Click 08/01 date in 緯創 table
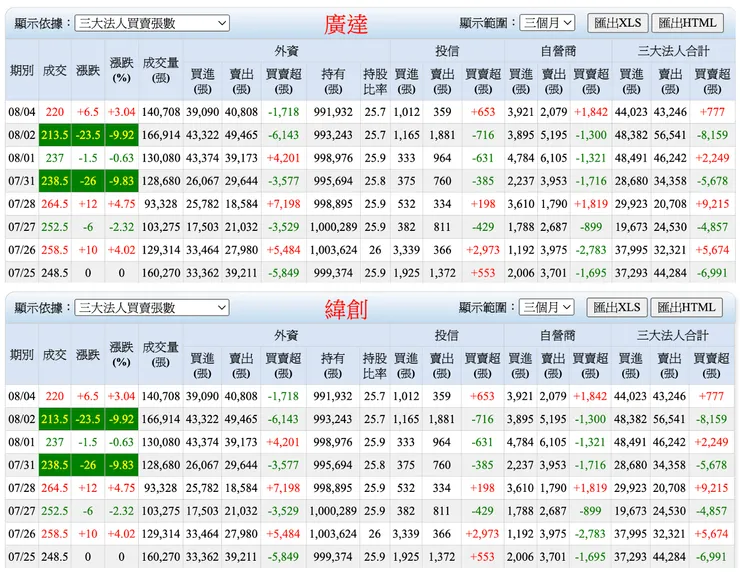This screenshot has height=572, width=740. [22, 442]
